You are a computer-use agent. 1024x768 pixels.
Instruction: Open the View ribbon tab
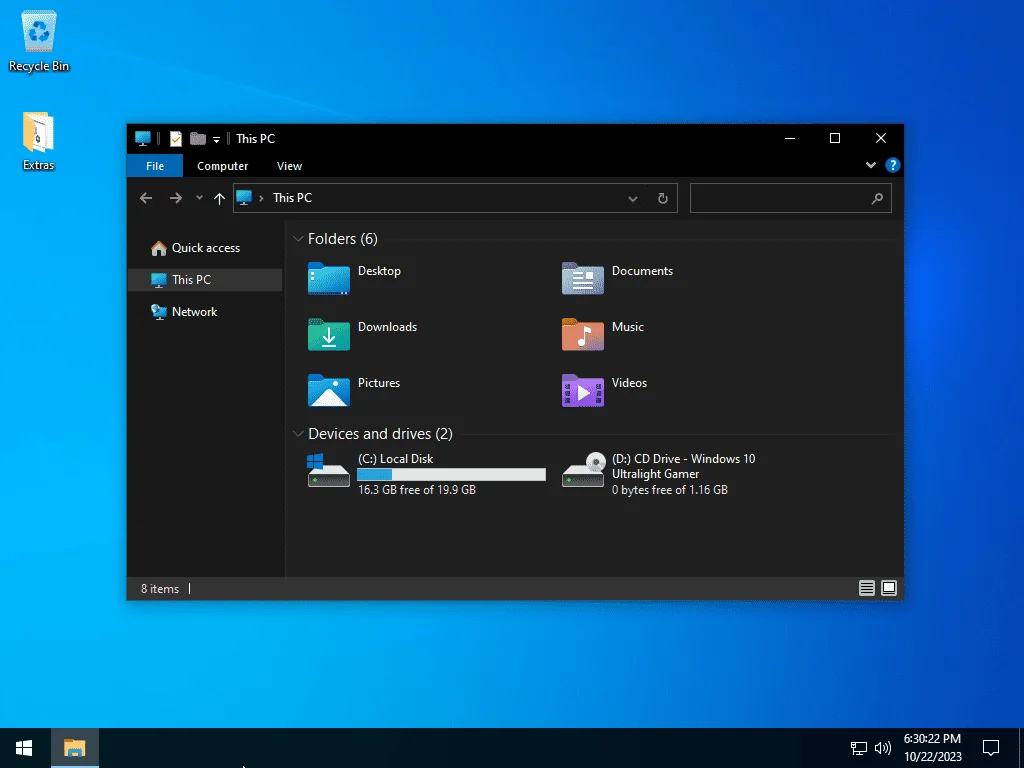289,166
